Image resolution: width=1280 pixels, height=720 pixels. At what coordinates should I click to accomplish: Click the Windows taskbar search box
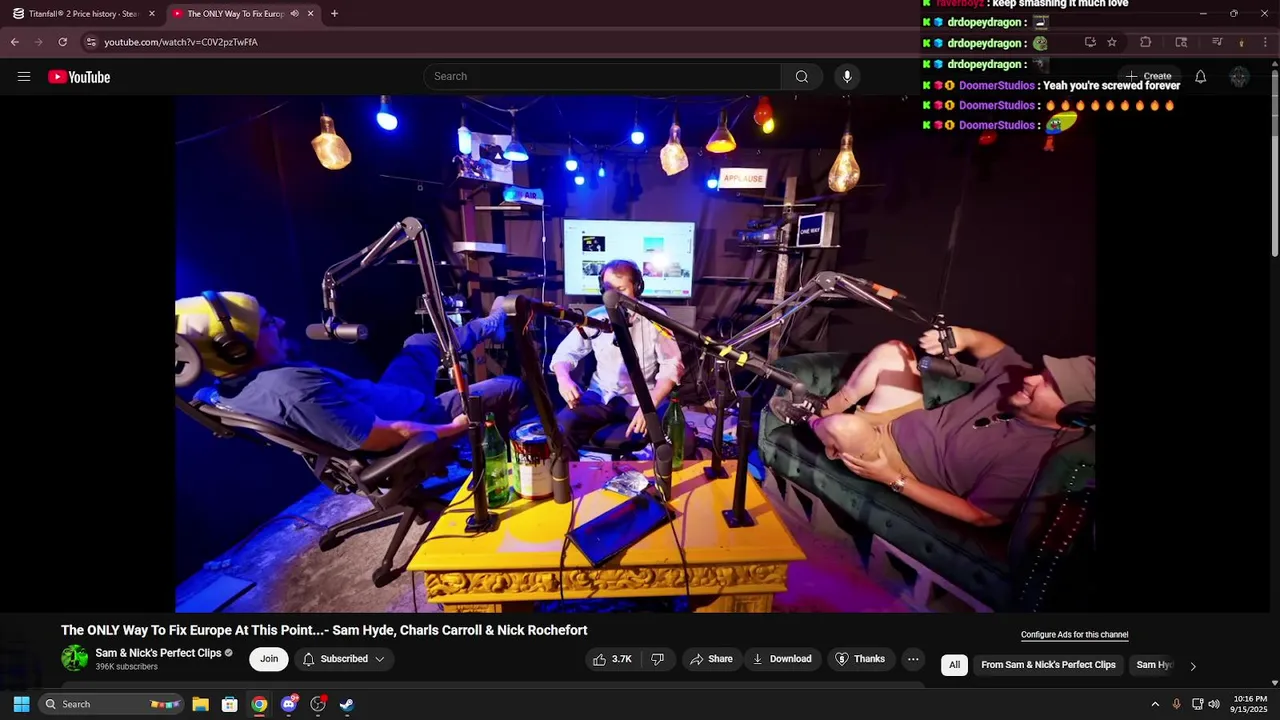click(112, 704)
